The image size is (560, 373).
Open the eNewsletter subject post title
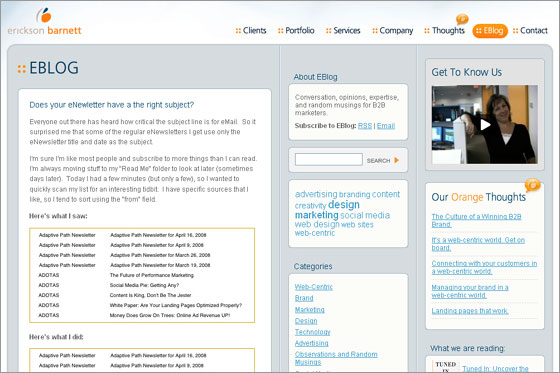coord(111,105)
